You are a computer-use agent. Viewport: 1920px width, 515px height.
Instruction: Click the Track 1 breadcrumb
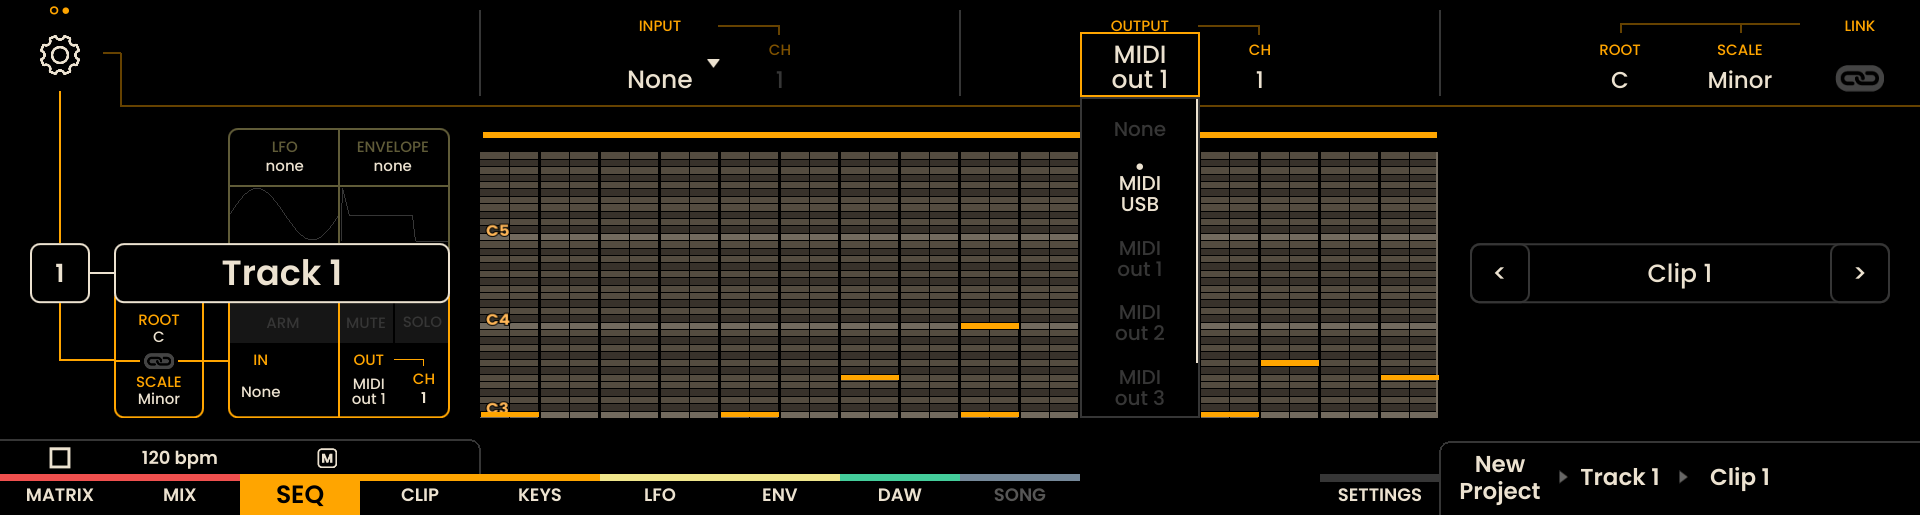tap(1620, 477)
